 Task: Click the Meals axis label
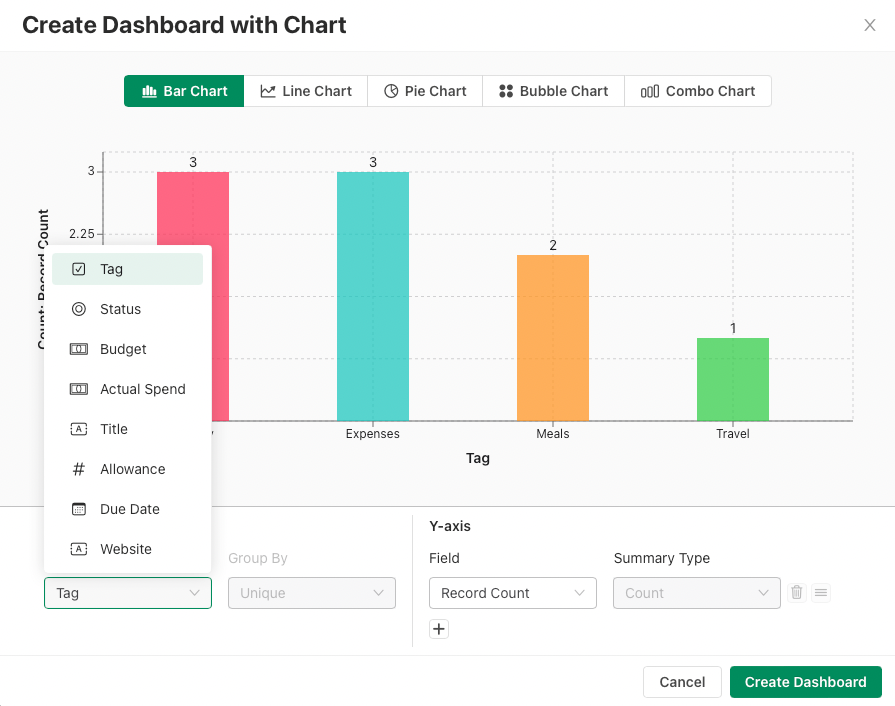click(553, 434)
